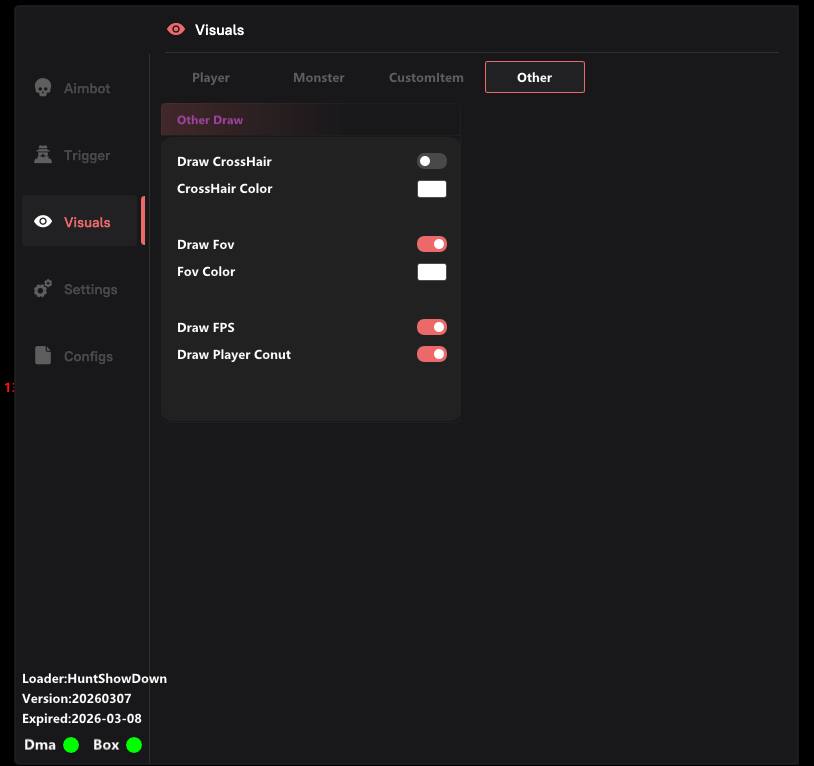Viewport: 814px width, 766px height.
Task: Select the Other tab
Action: point(535,78)
